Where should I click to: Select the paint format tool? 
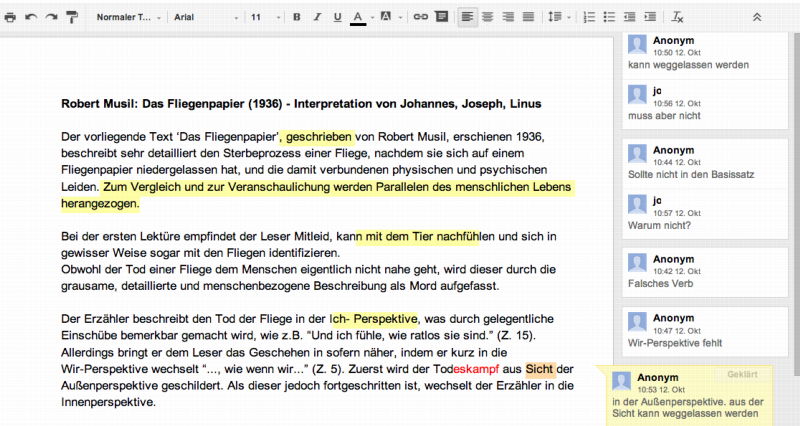[72, 17]
